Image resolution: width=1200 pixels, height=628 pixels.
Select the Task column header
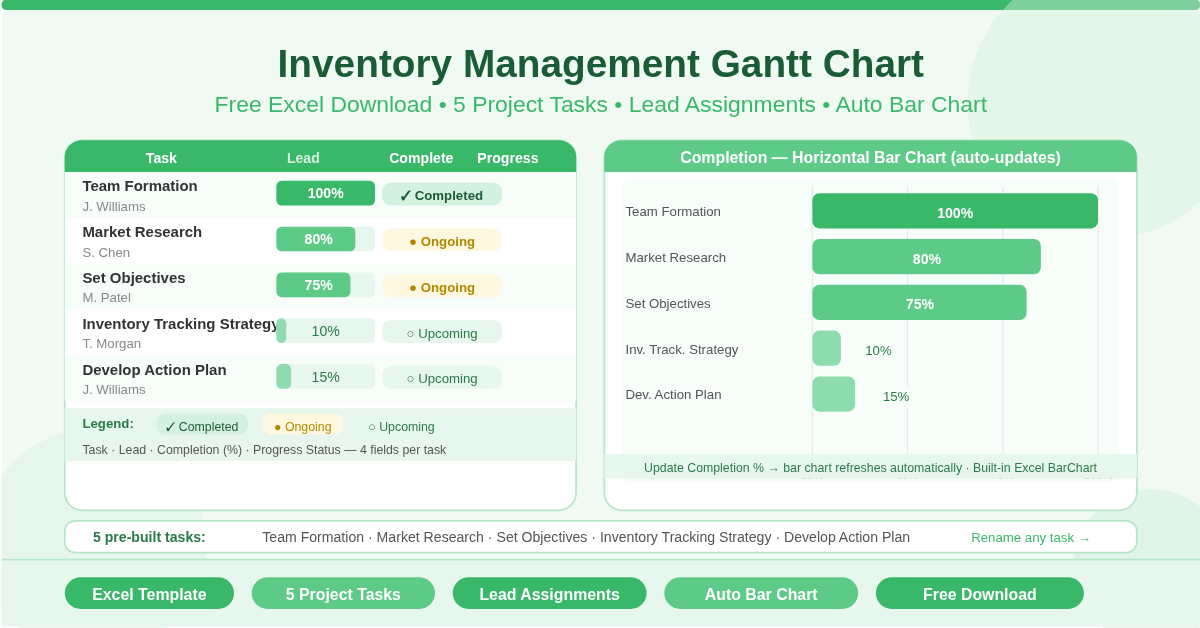[x=161, y=157]
